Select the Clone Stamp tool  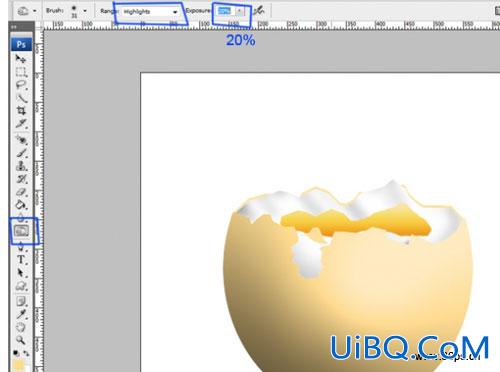(22, 166)
